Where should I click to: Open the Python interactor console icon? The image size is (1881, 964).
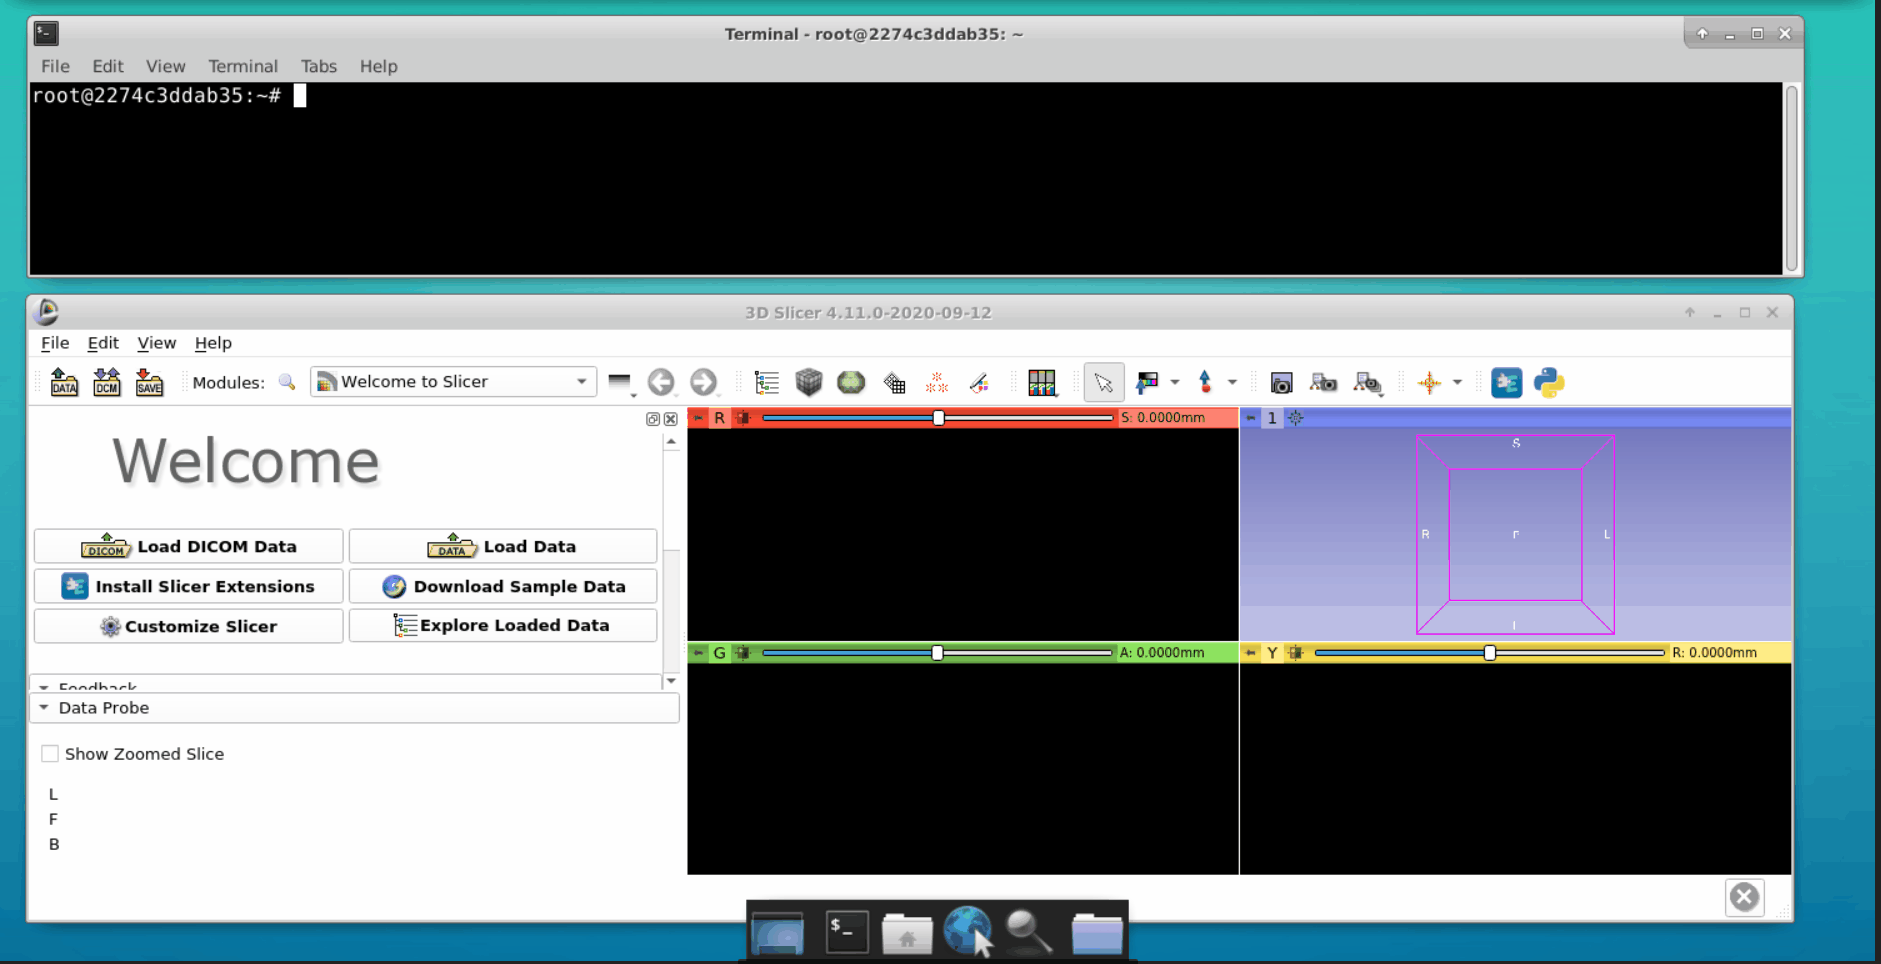coord(1549,382)
